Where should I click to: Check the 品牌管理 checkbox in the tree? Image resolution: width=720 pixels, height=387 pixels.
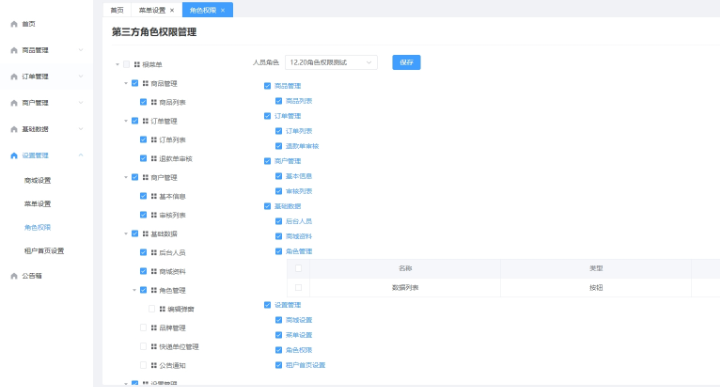[143, 328]
